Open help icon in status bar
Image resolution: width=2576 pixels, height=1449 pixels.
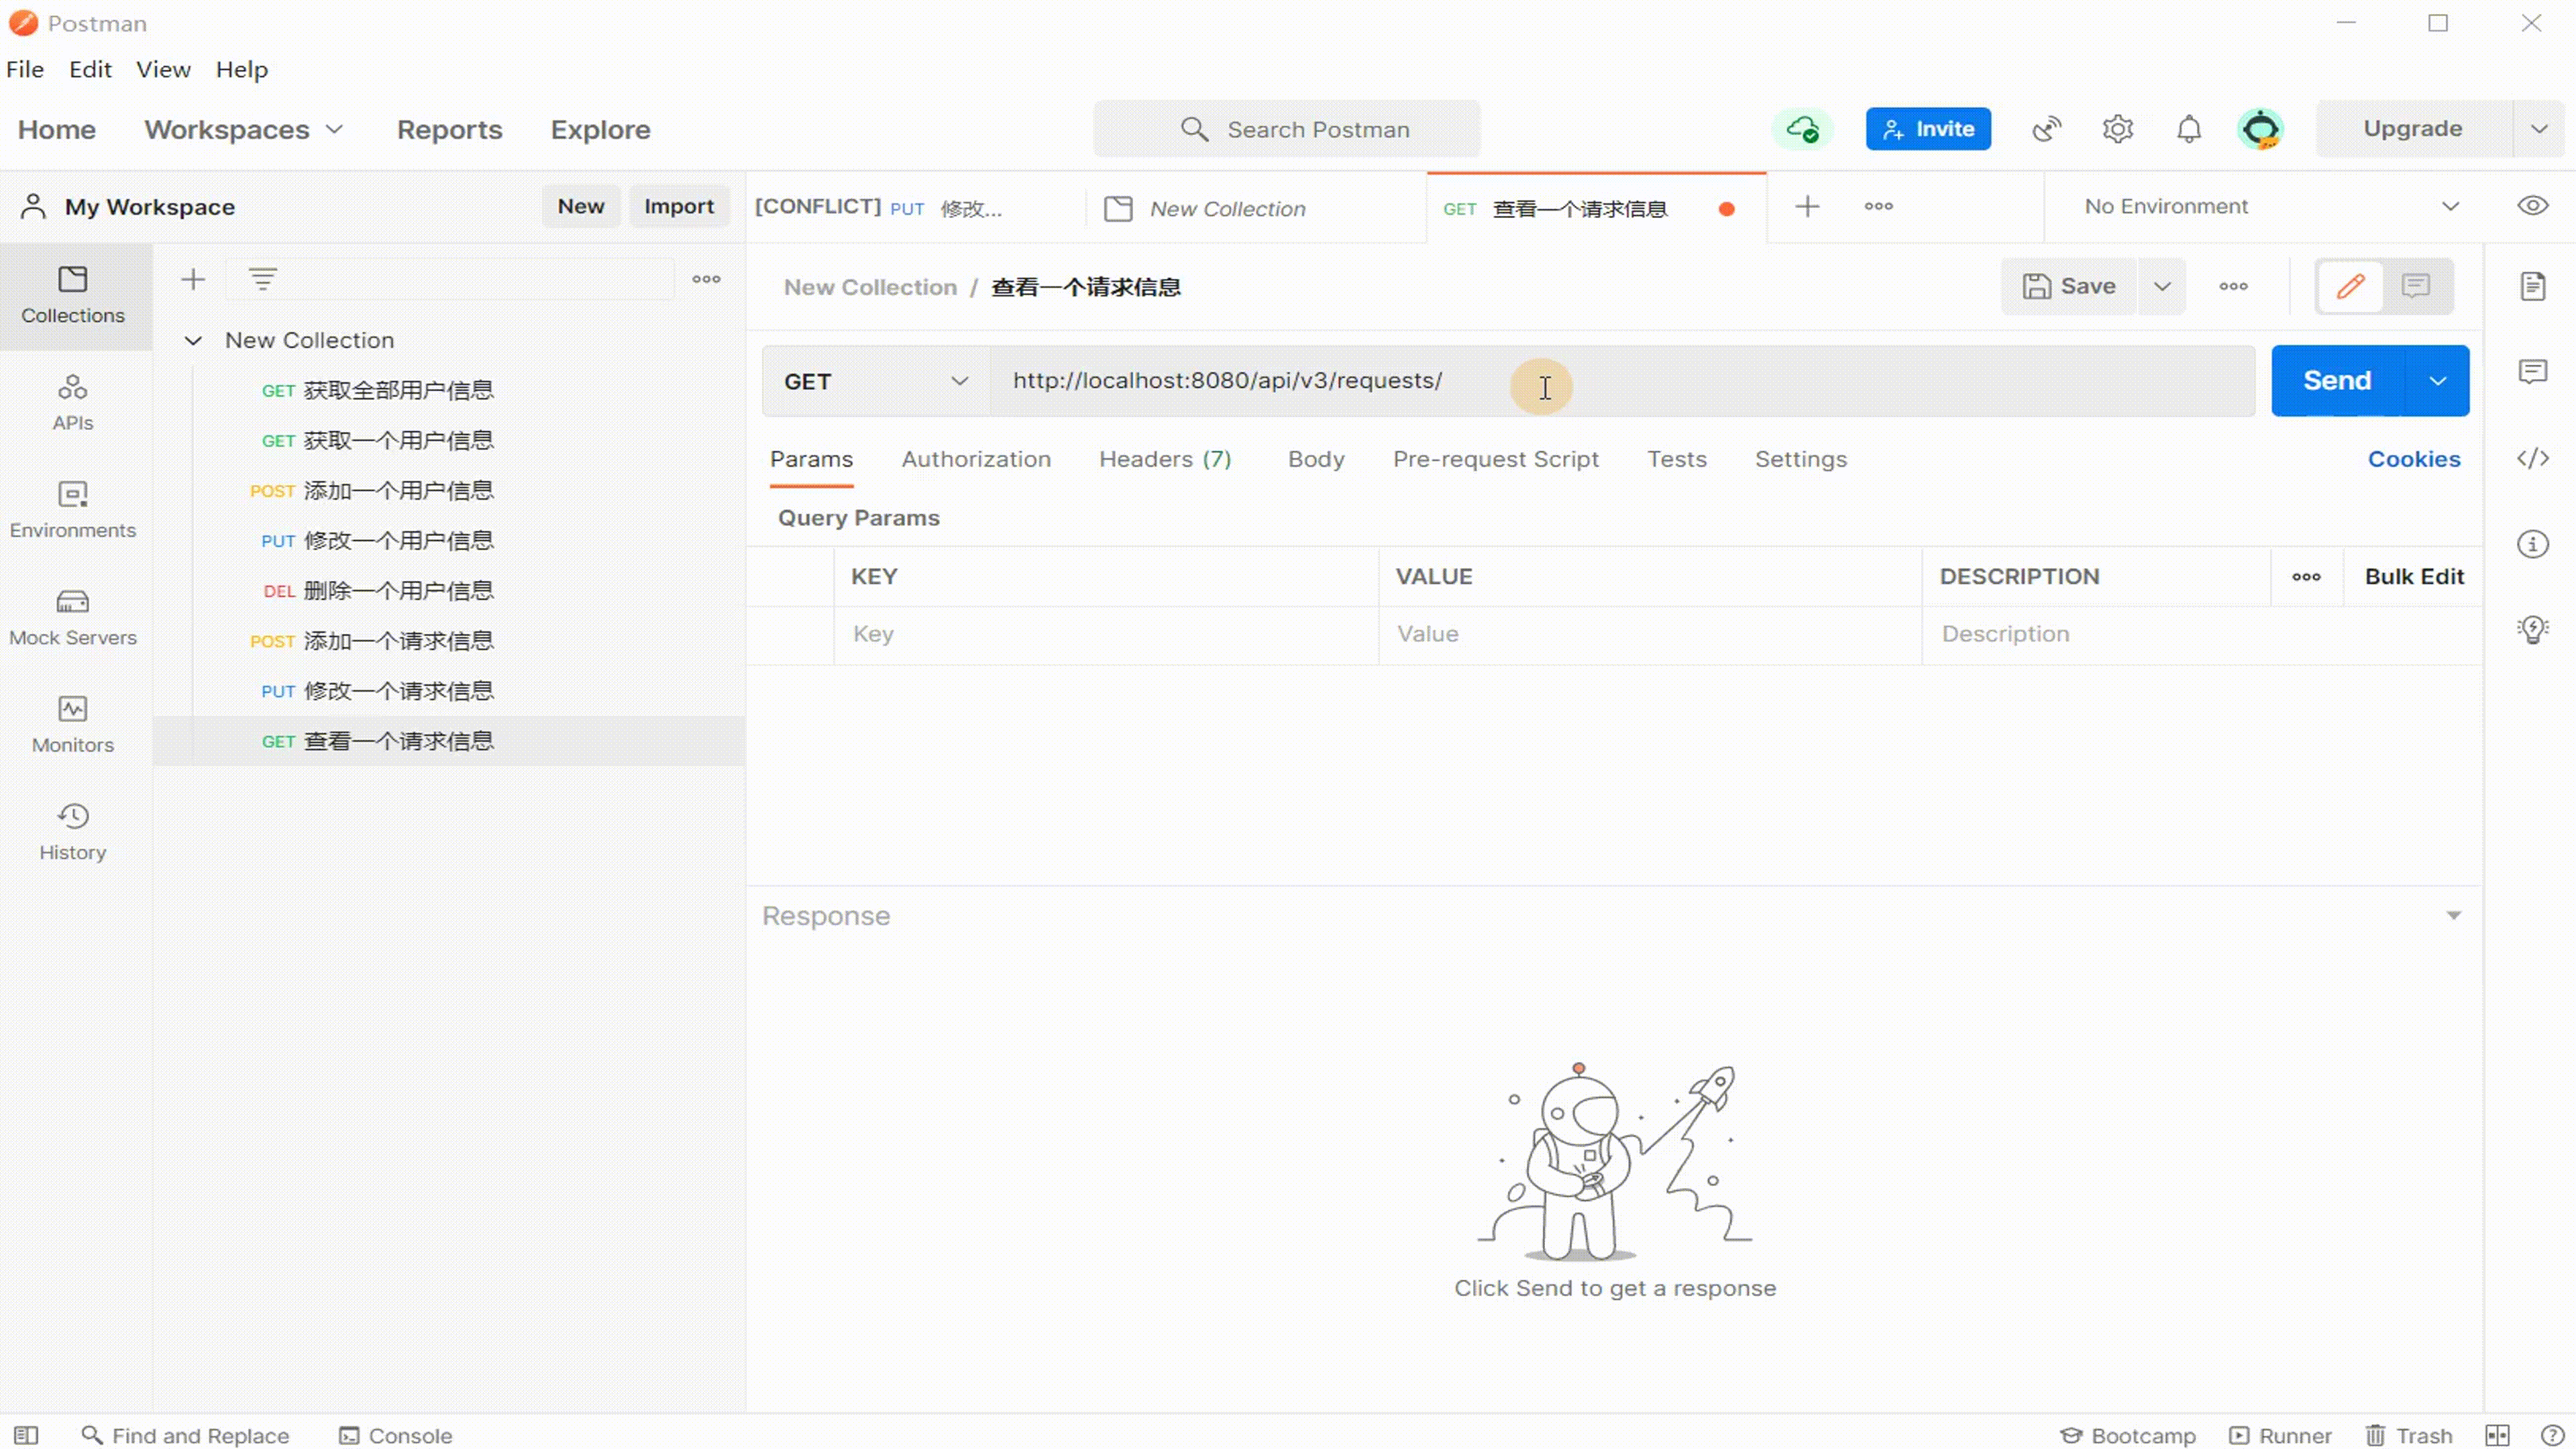(x=2552, y=1436)
